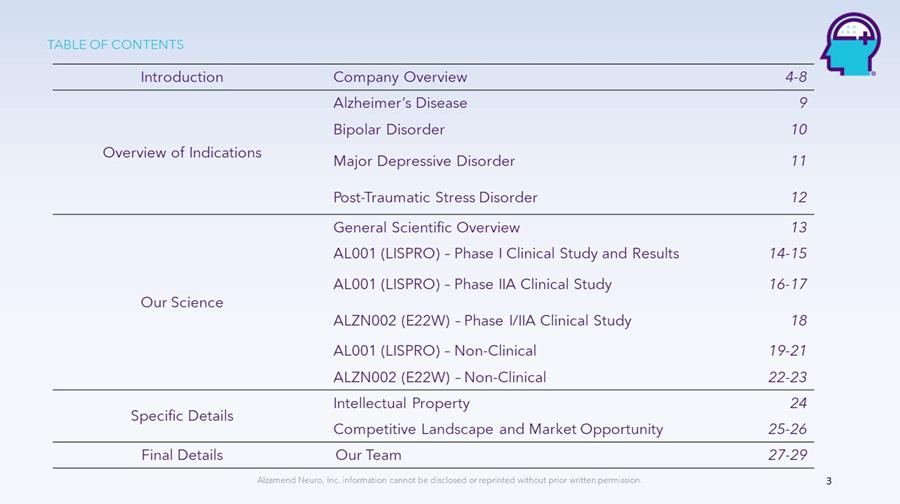Open the Our Team entry
Viewport: 900px width, 504px height.
tap(369, 455)
